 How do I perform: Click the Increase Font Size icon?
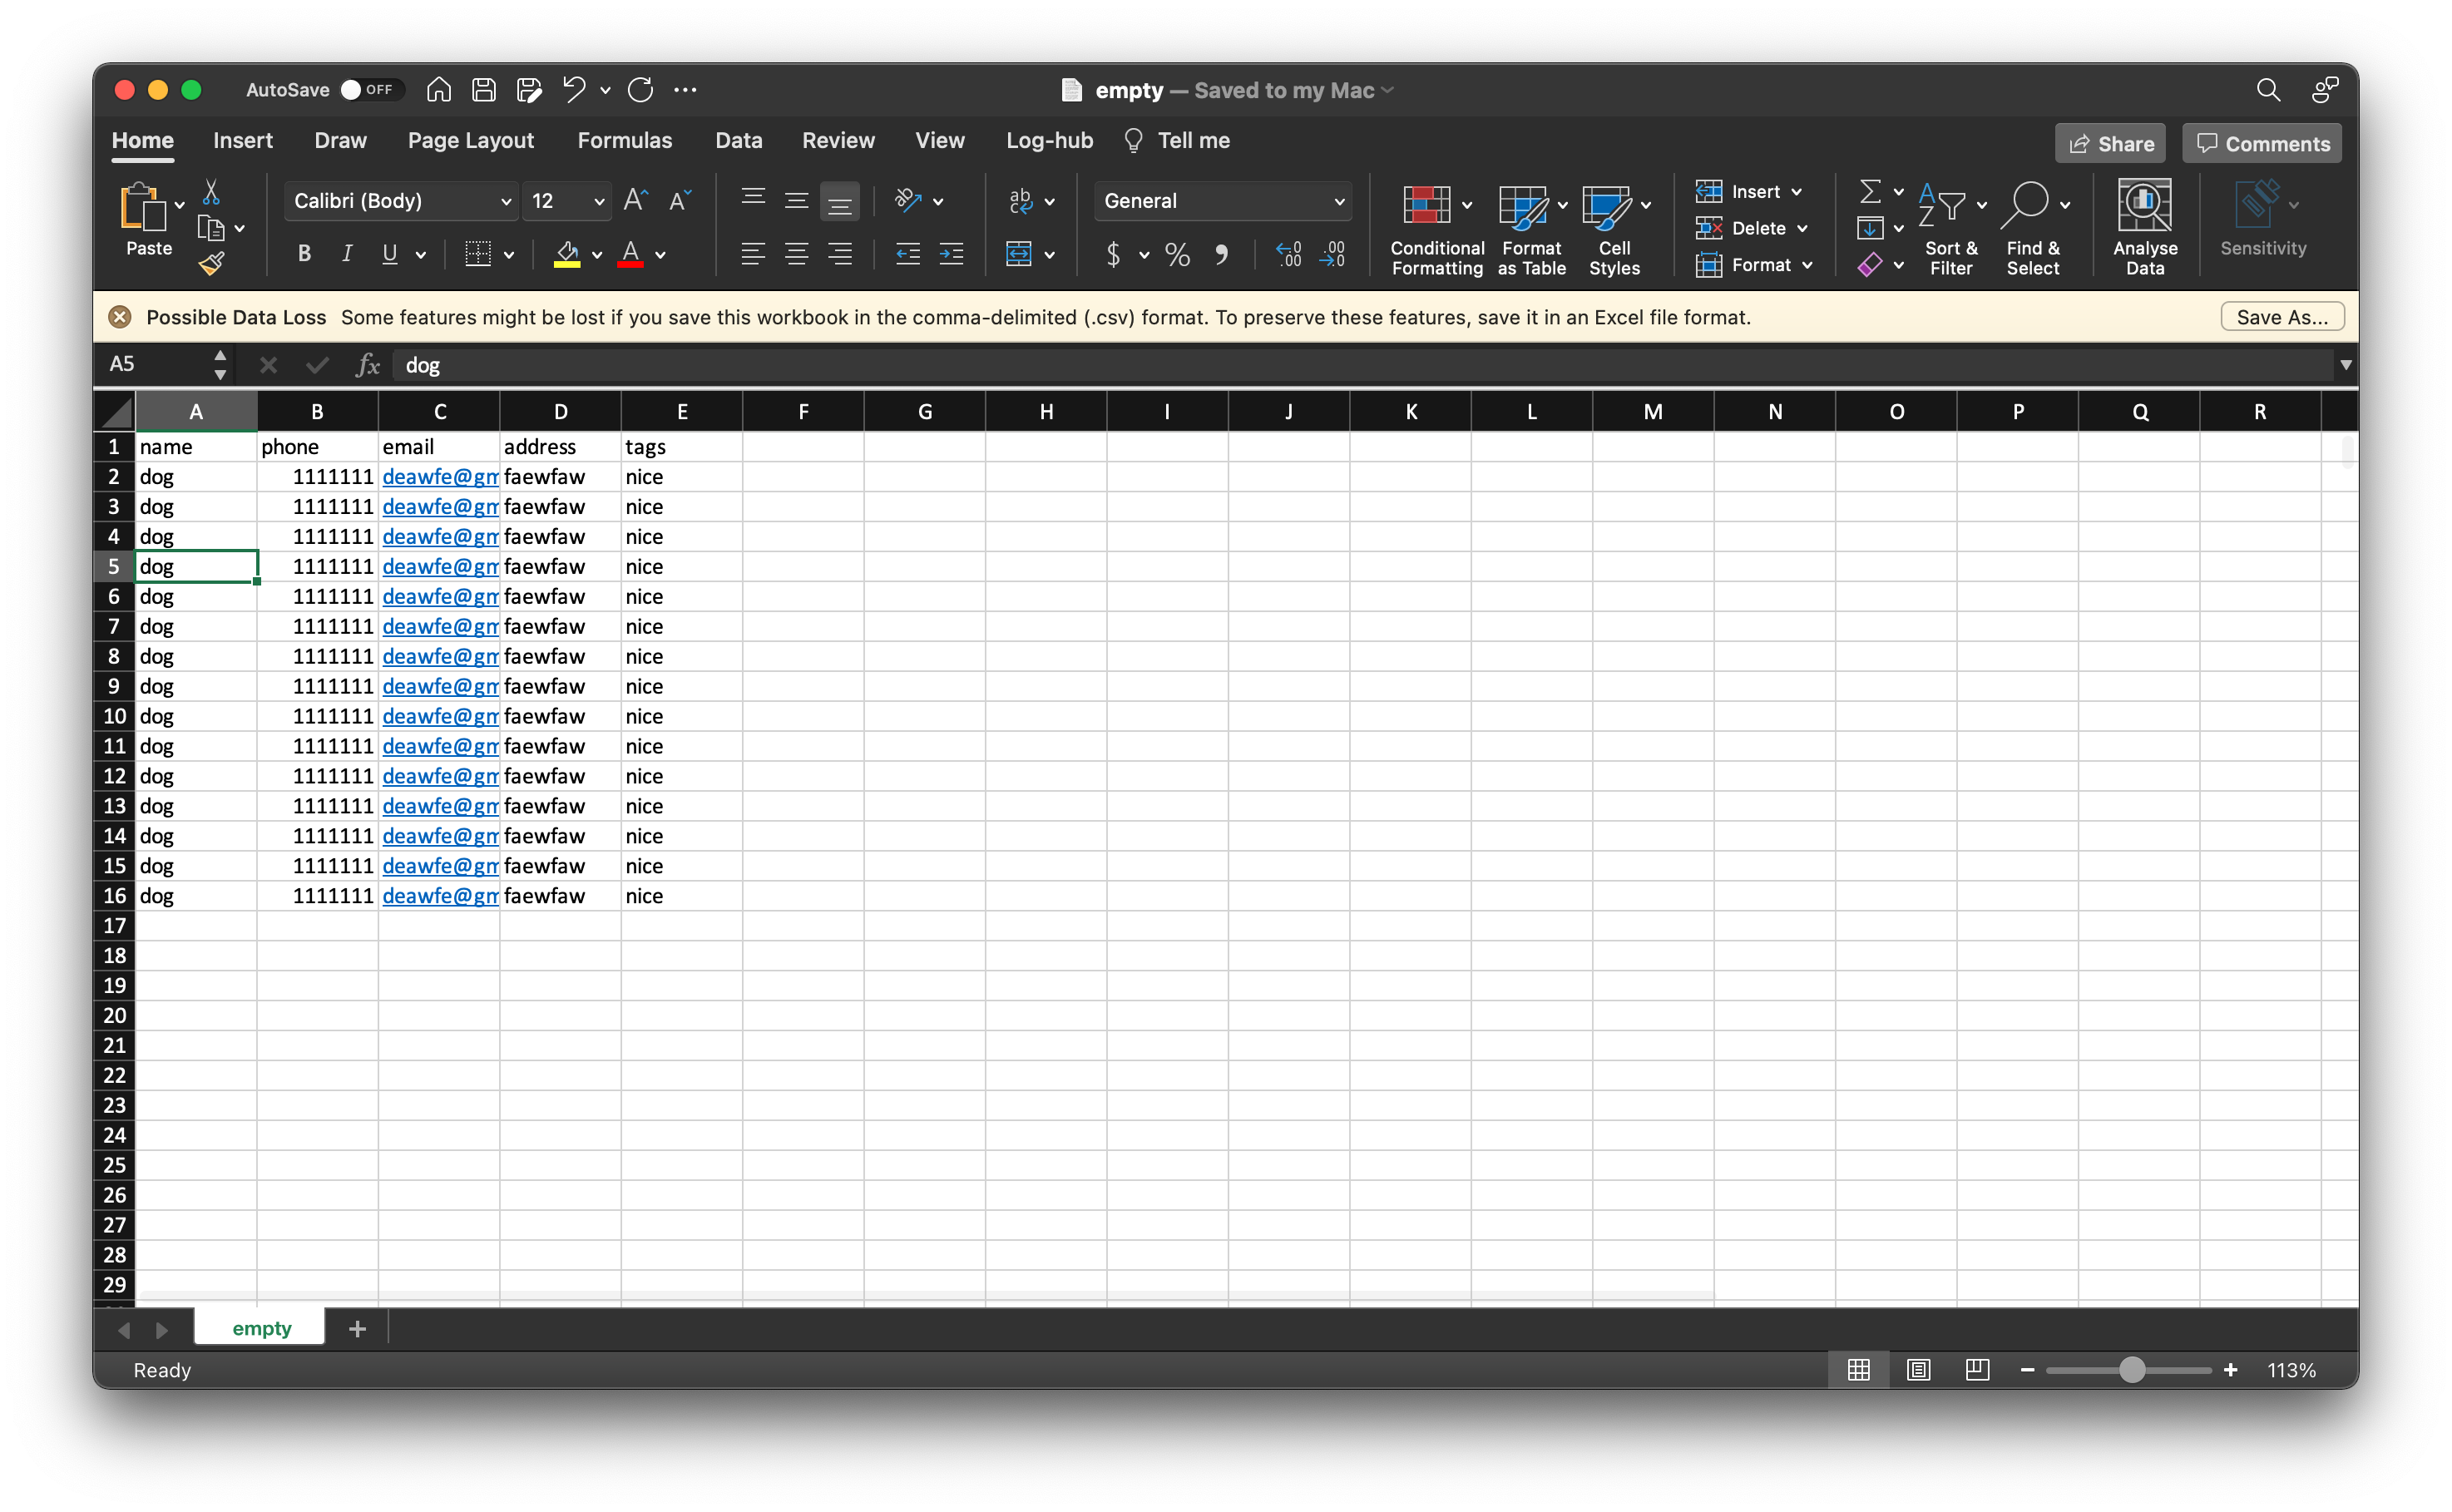point(635,201)
